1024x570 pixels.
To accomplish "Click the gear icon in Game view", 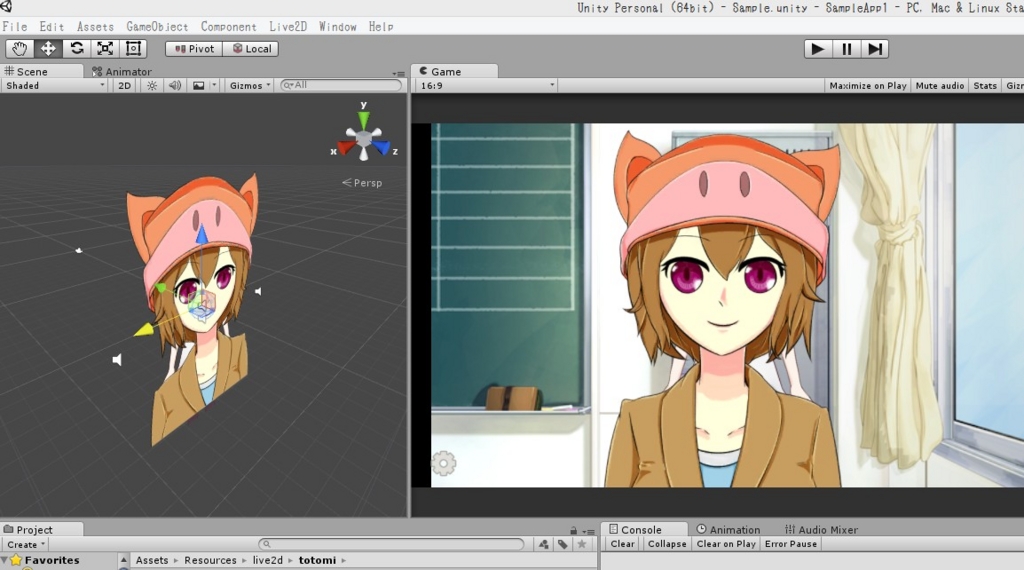I will [x=444, y=464].
